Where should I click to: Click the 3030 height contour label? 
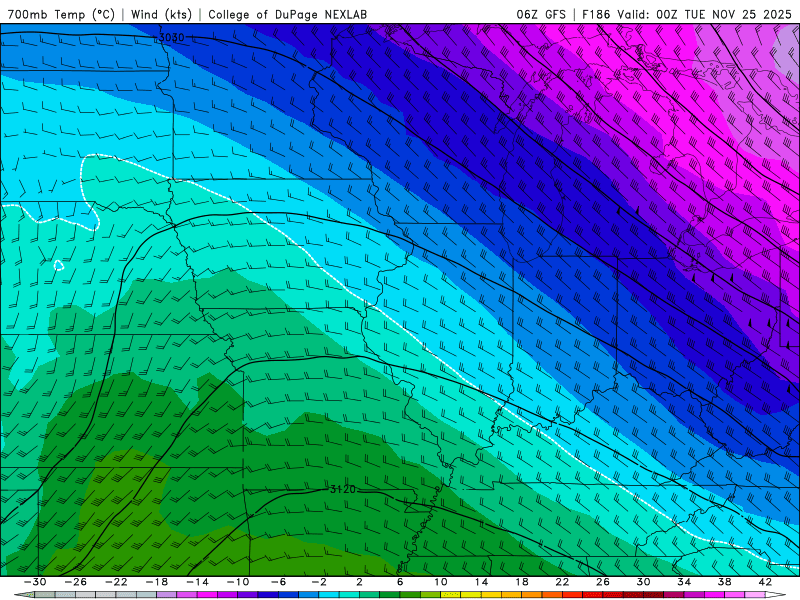171,37
